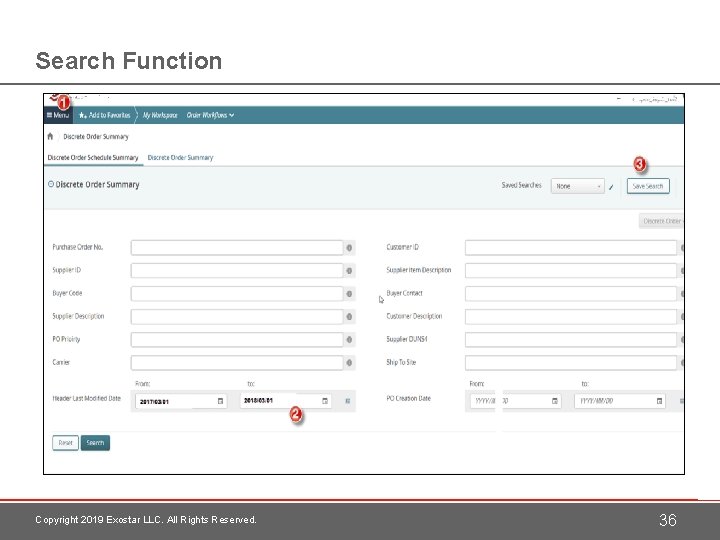Click icon right of Header Last Modified dates
This screenshot has width=720, height=540.
click(x=348, y=401)
